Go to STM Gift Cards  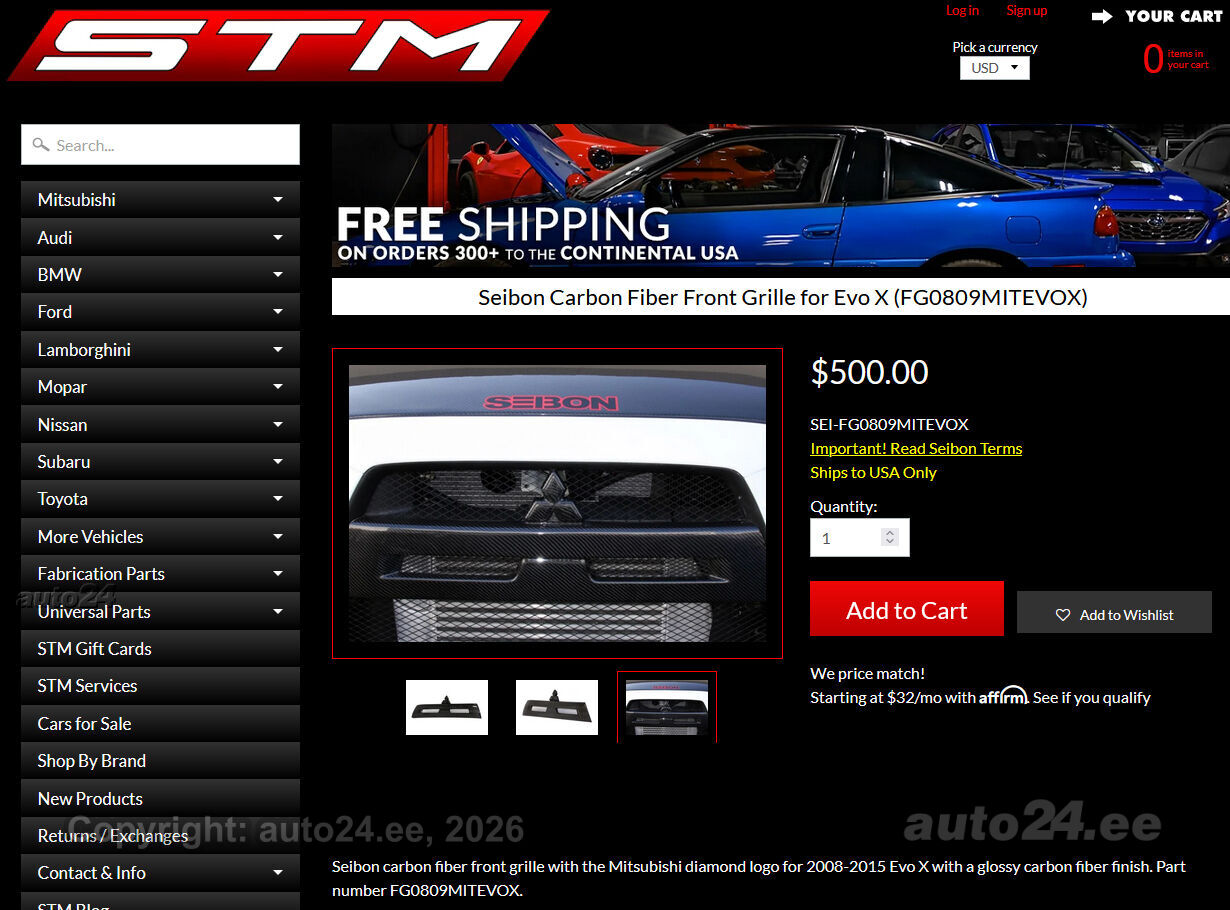[160, 649]
